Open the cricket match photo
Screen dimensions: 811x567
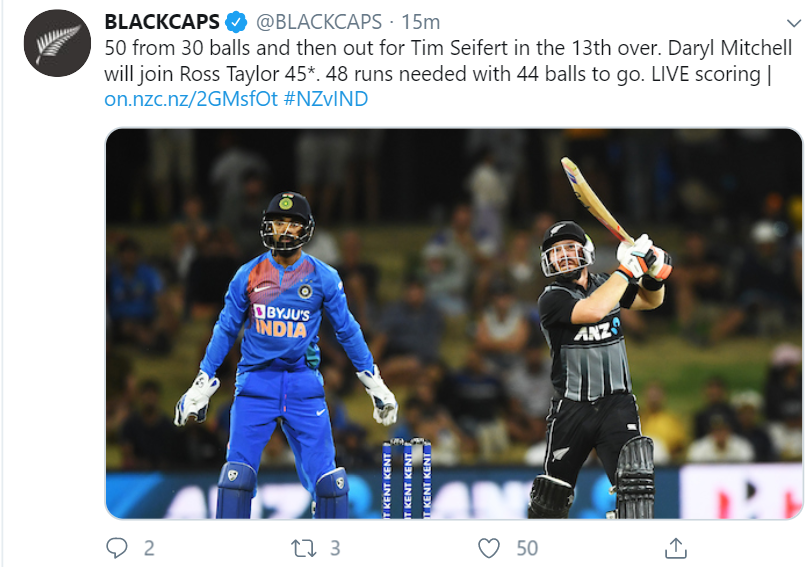(x=454, y=324)
